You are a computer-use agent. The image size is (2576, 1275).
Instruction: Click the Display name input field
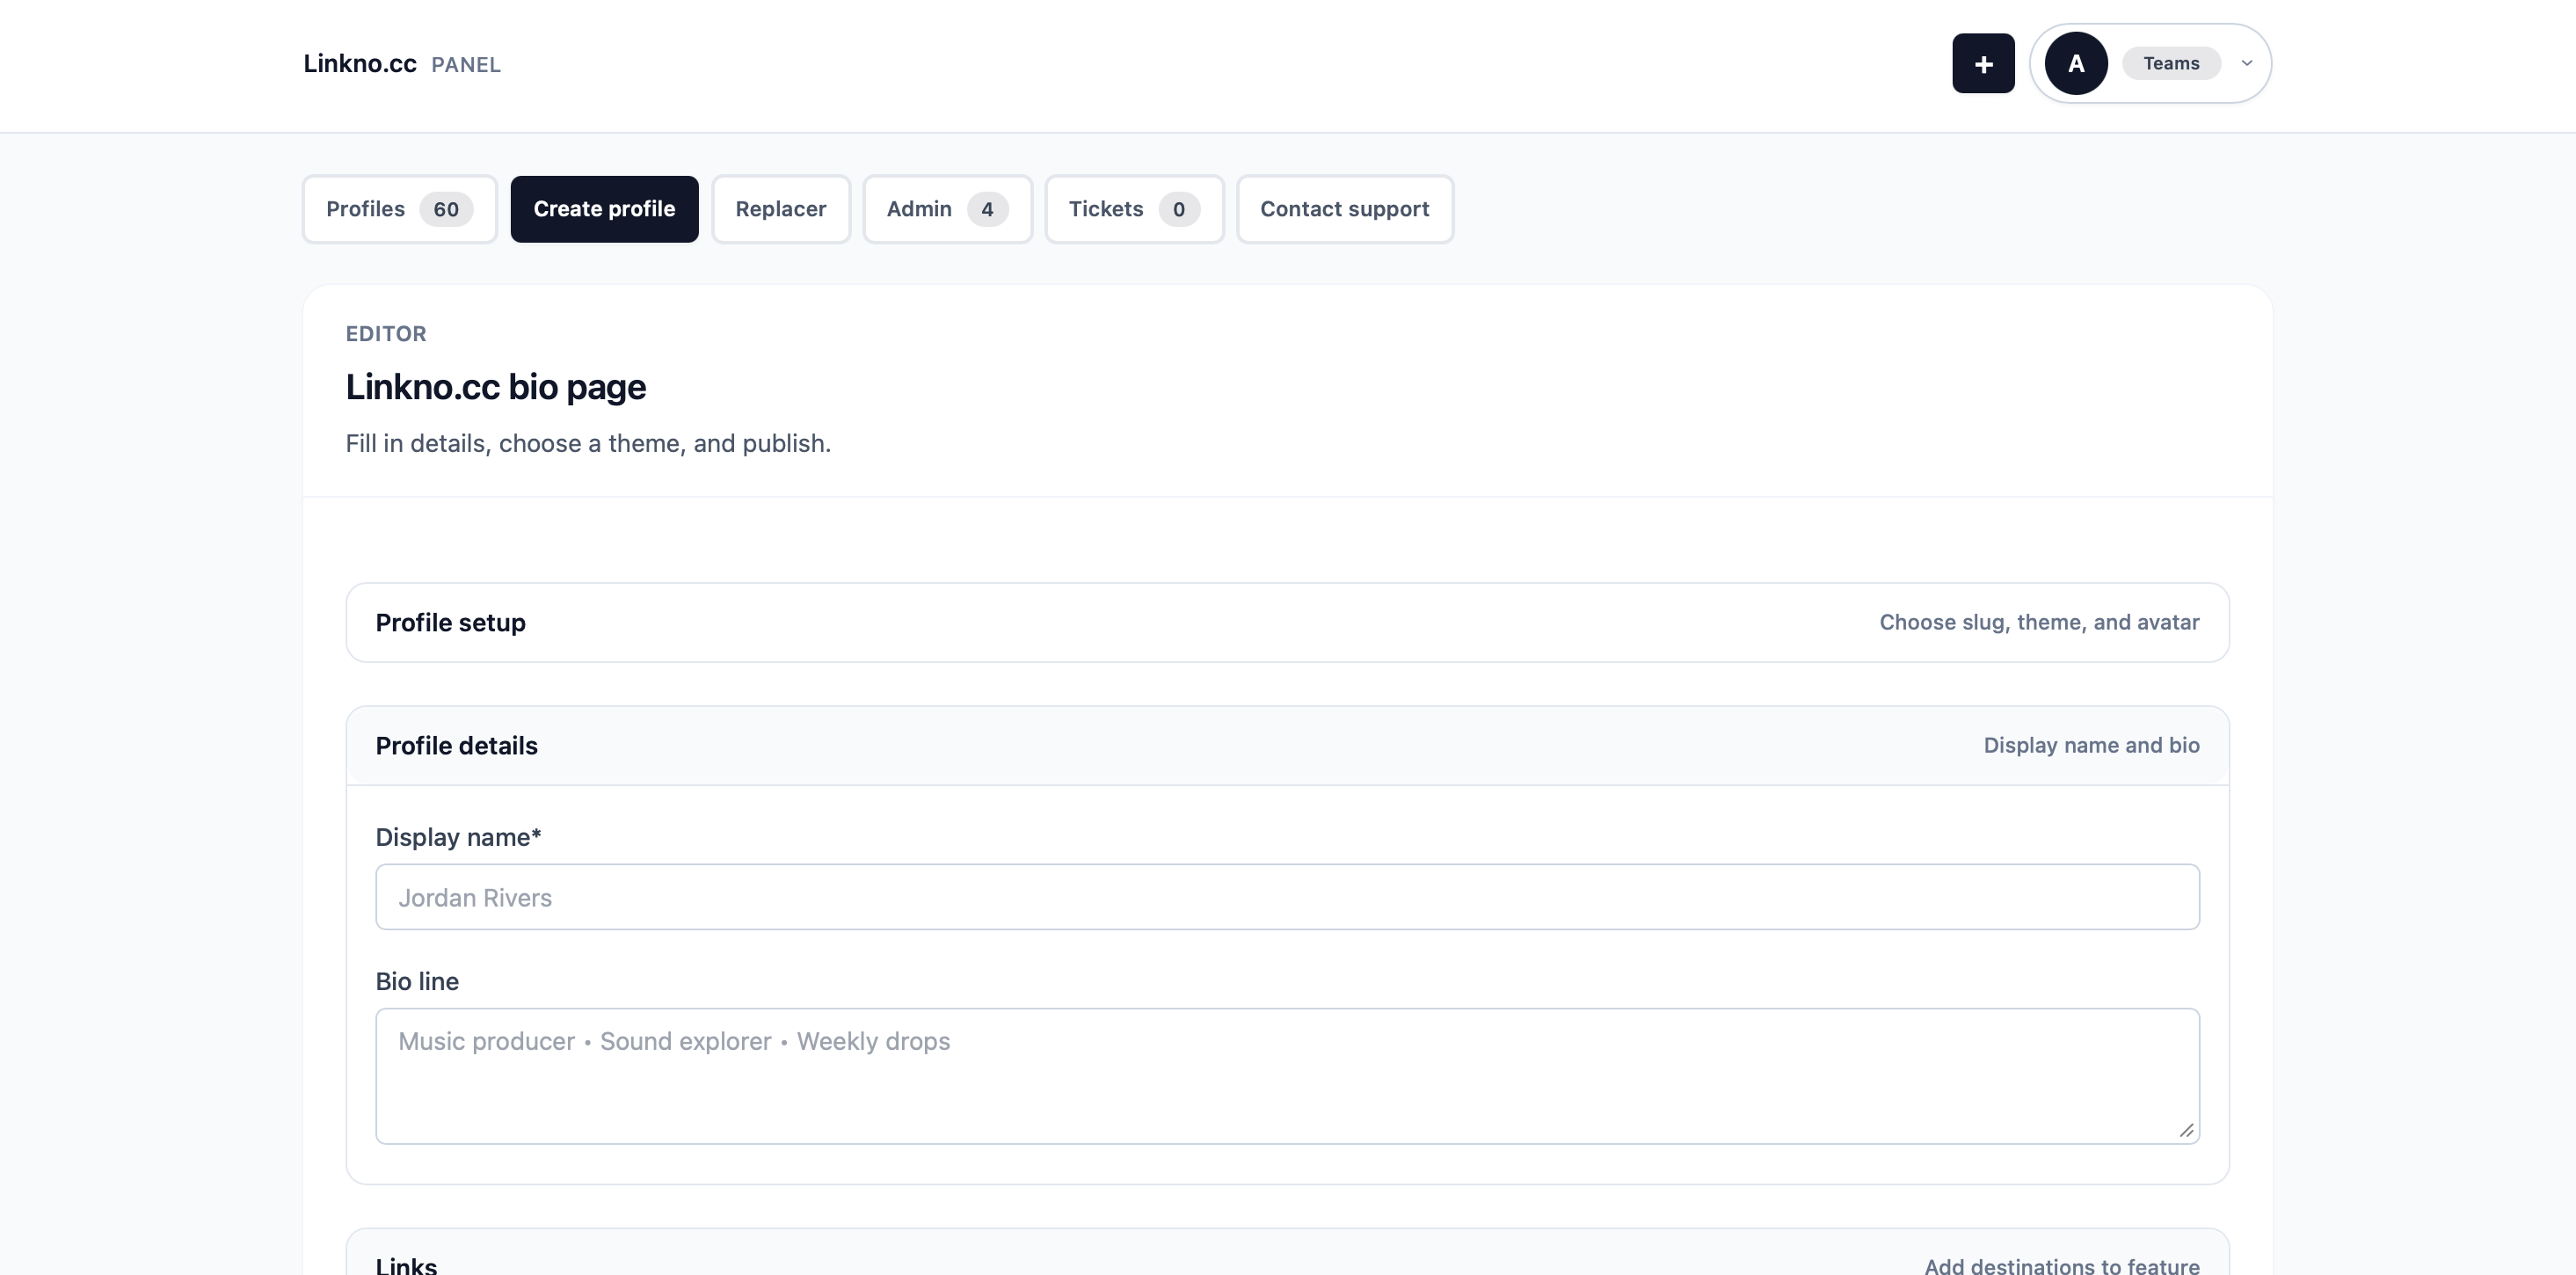(1287, 897)
